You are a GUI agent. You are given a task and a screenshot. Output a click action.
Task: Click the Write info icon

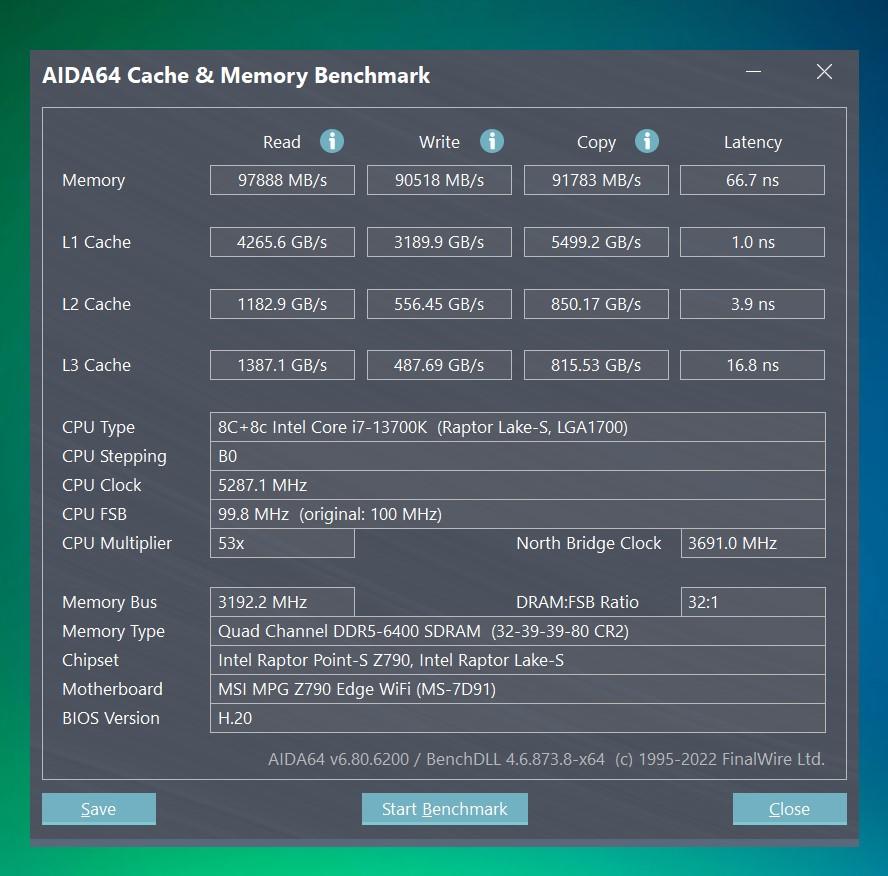pos(492,141)
